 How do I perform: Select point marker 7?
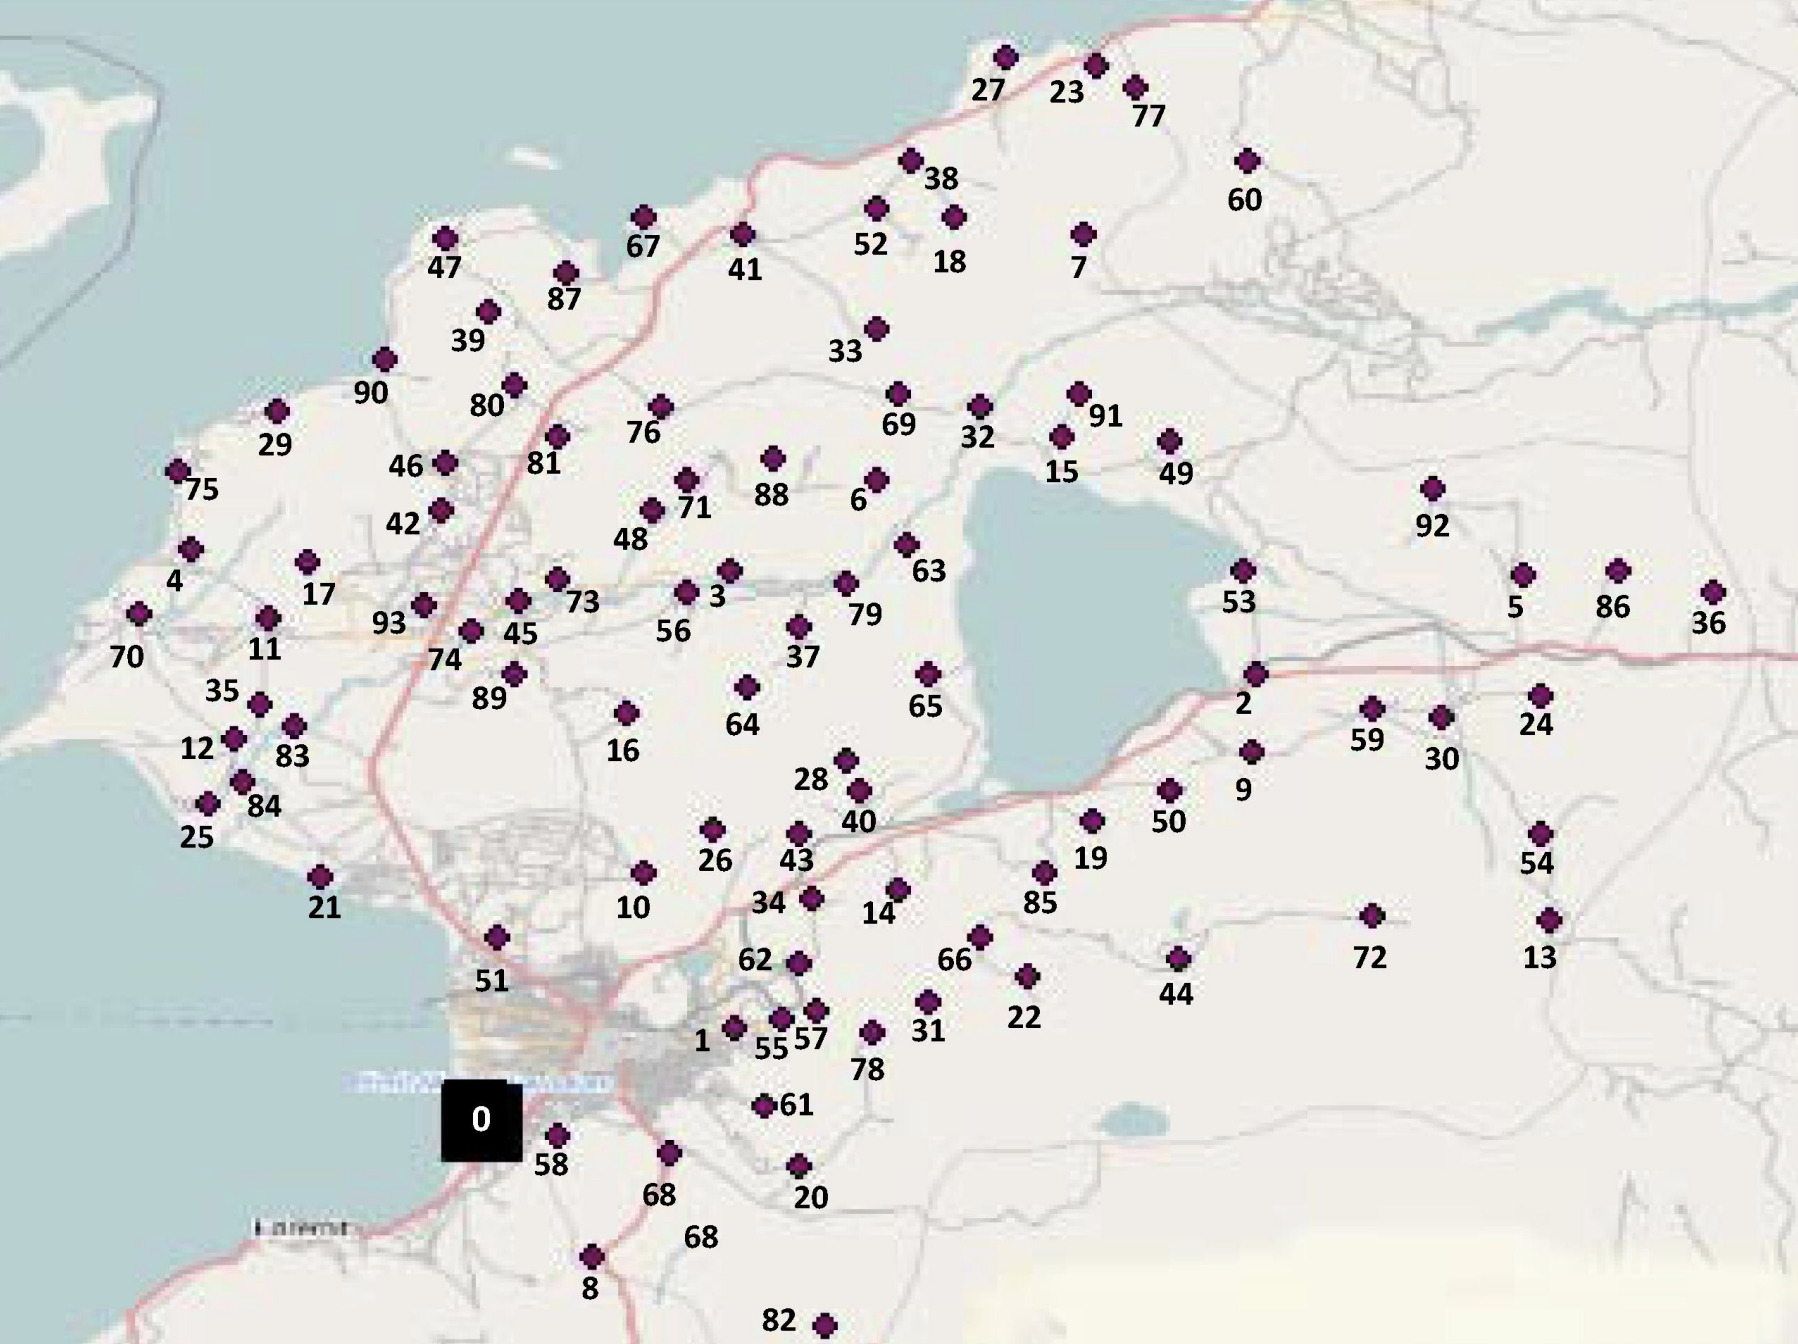[1082, 235]
